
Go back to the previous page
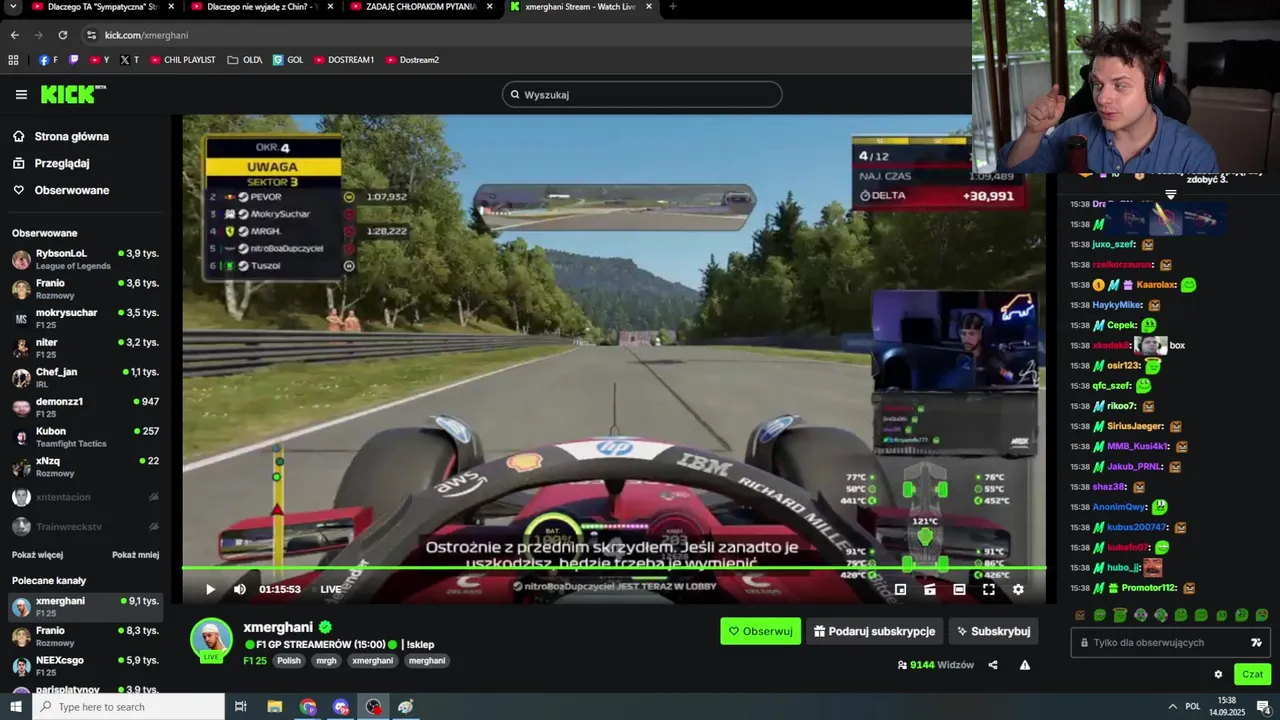pos(14,35)
